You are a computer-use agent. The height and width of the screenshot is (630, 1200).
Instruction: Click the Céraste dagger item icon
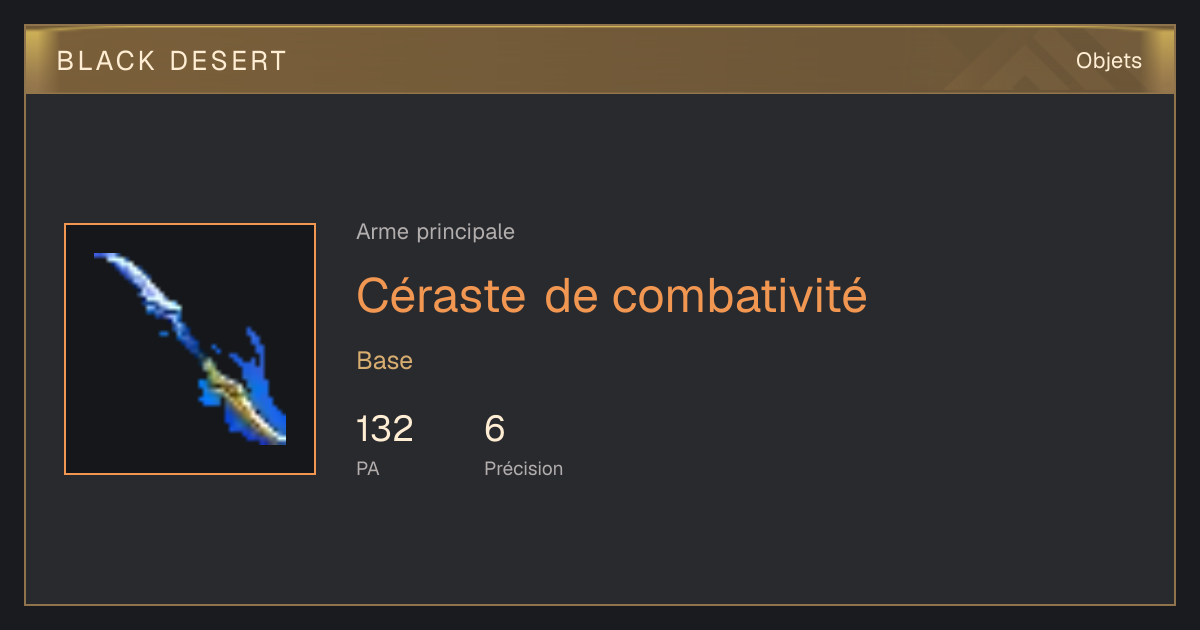click(x=190, y=349)
